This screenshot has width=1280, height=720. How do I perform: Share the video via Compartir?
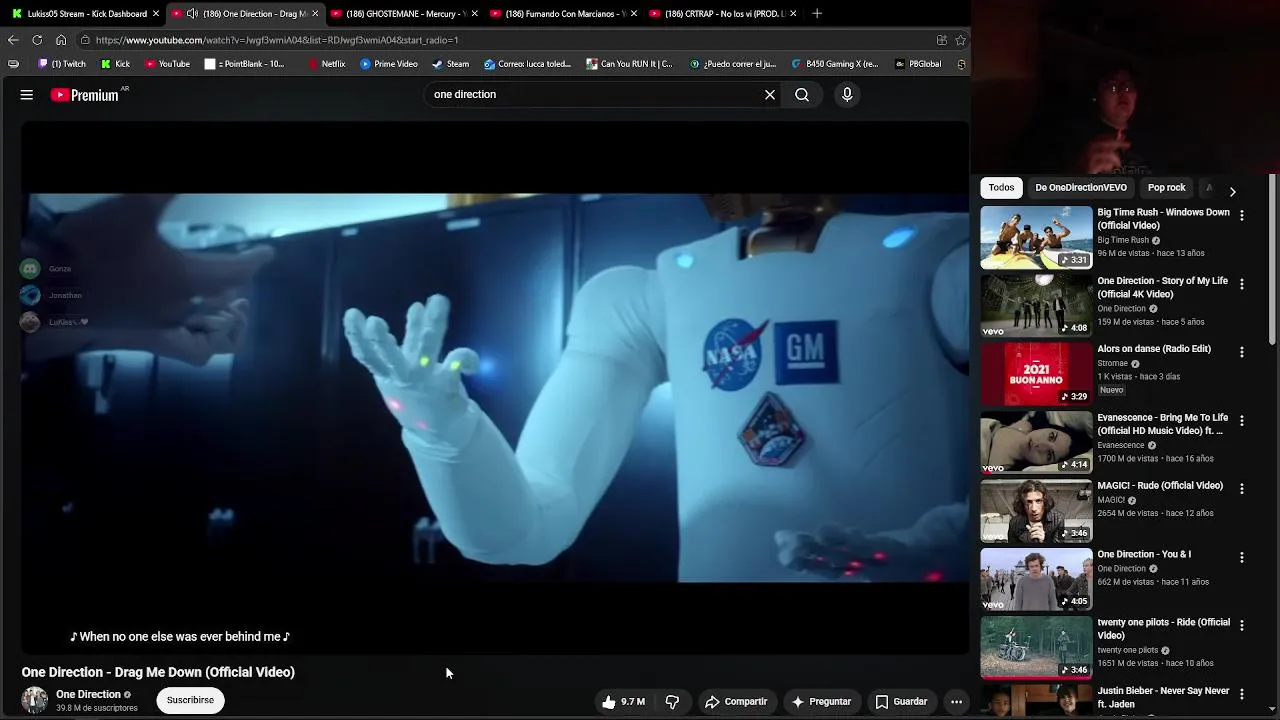736,702
